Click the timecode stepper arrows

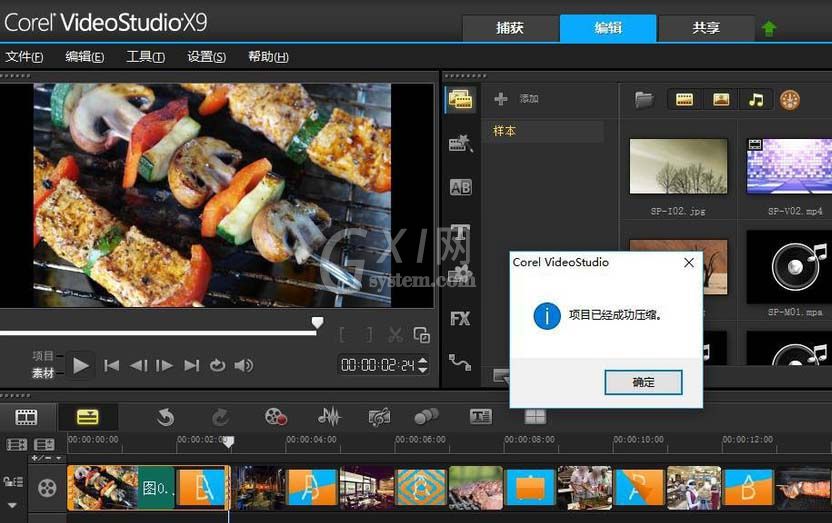coord(423,365)
